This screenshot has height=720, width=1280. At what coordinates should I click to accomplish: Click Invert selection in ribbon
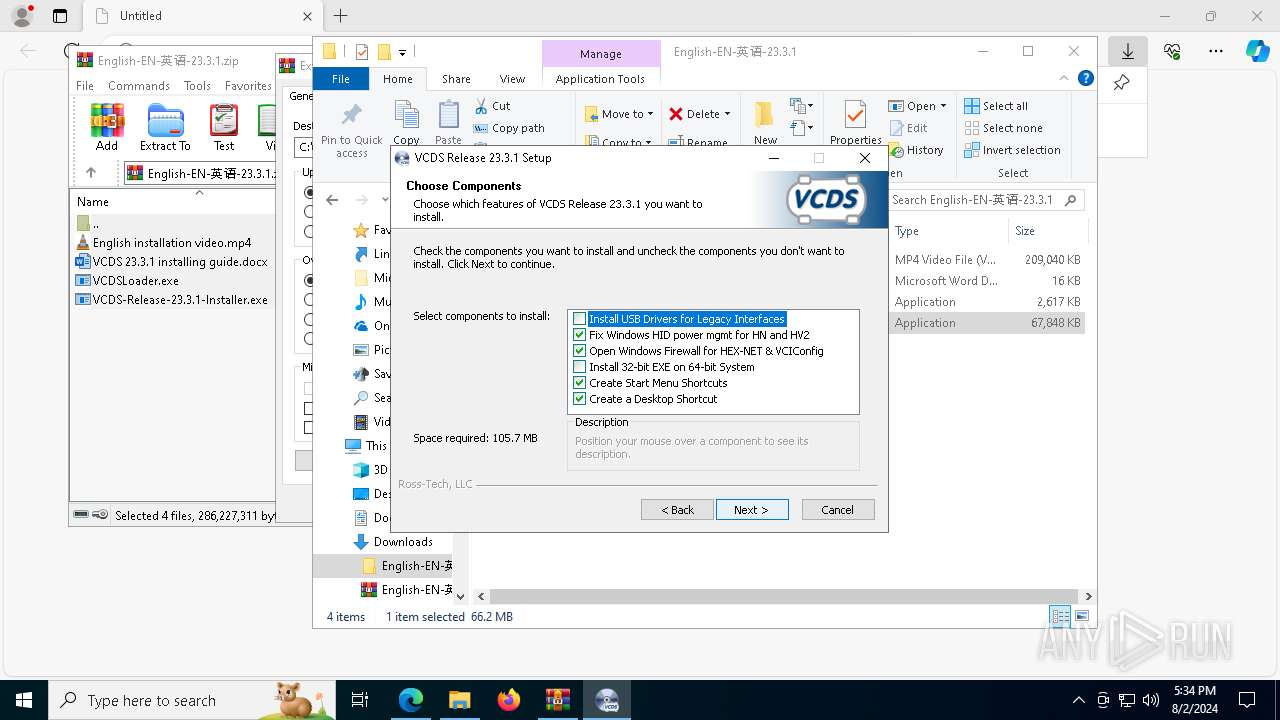click(x=1012, y=150)
